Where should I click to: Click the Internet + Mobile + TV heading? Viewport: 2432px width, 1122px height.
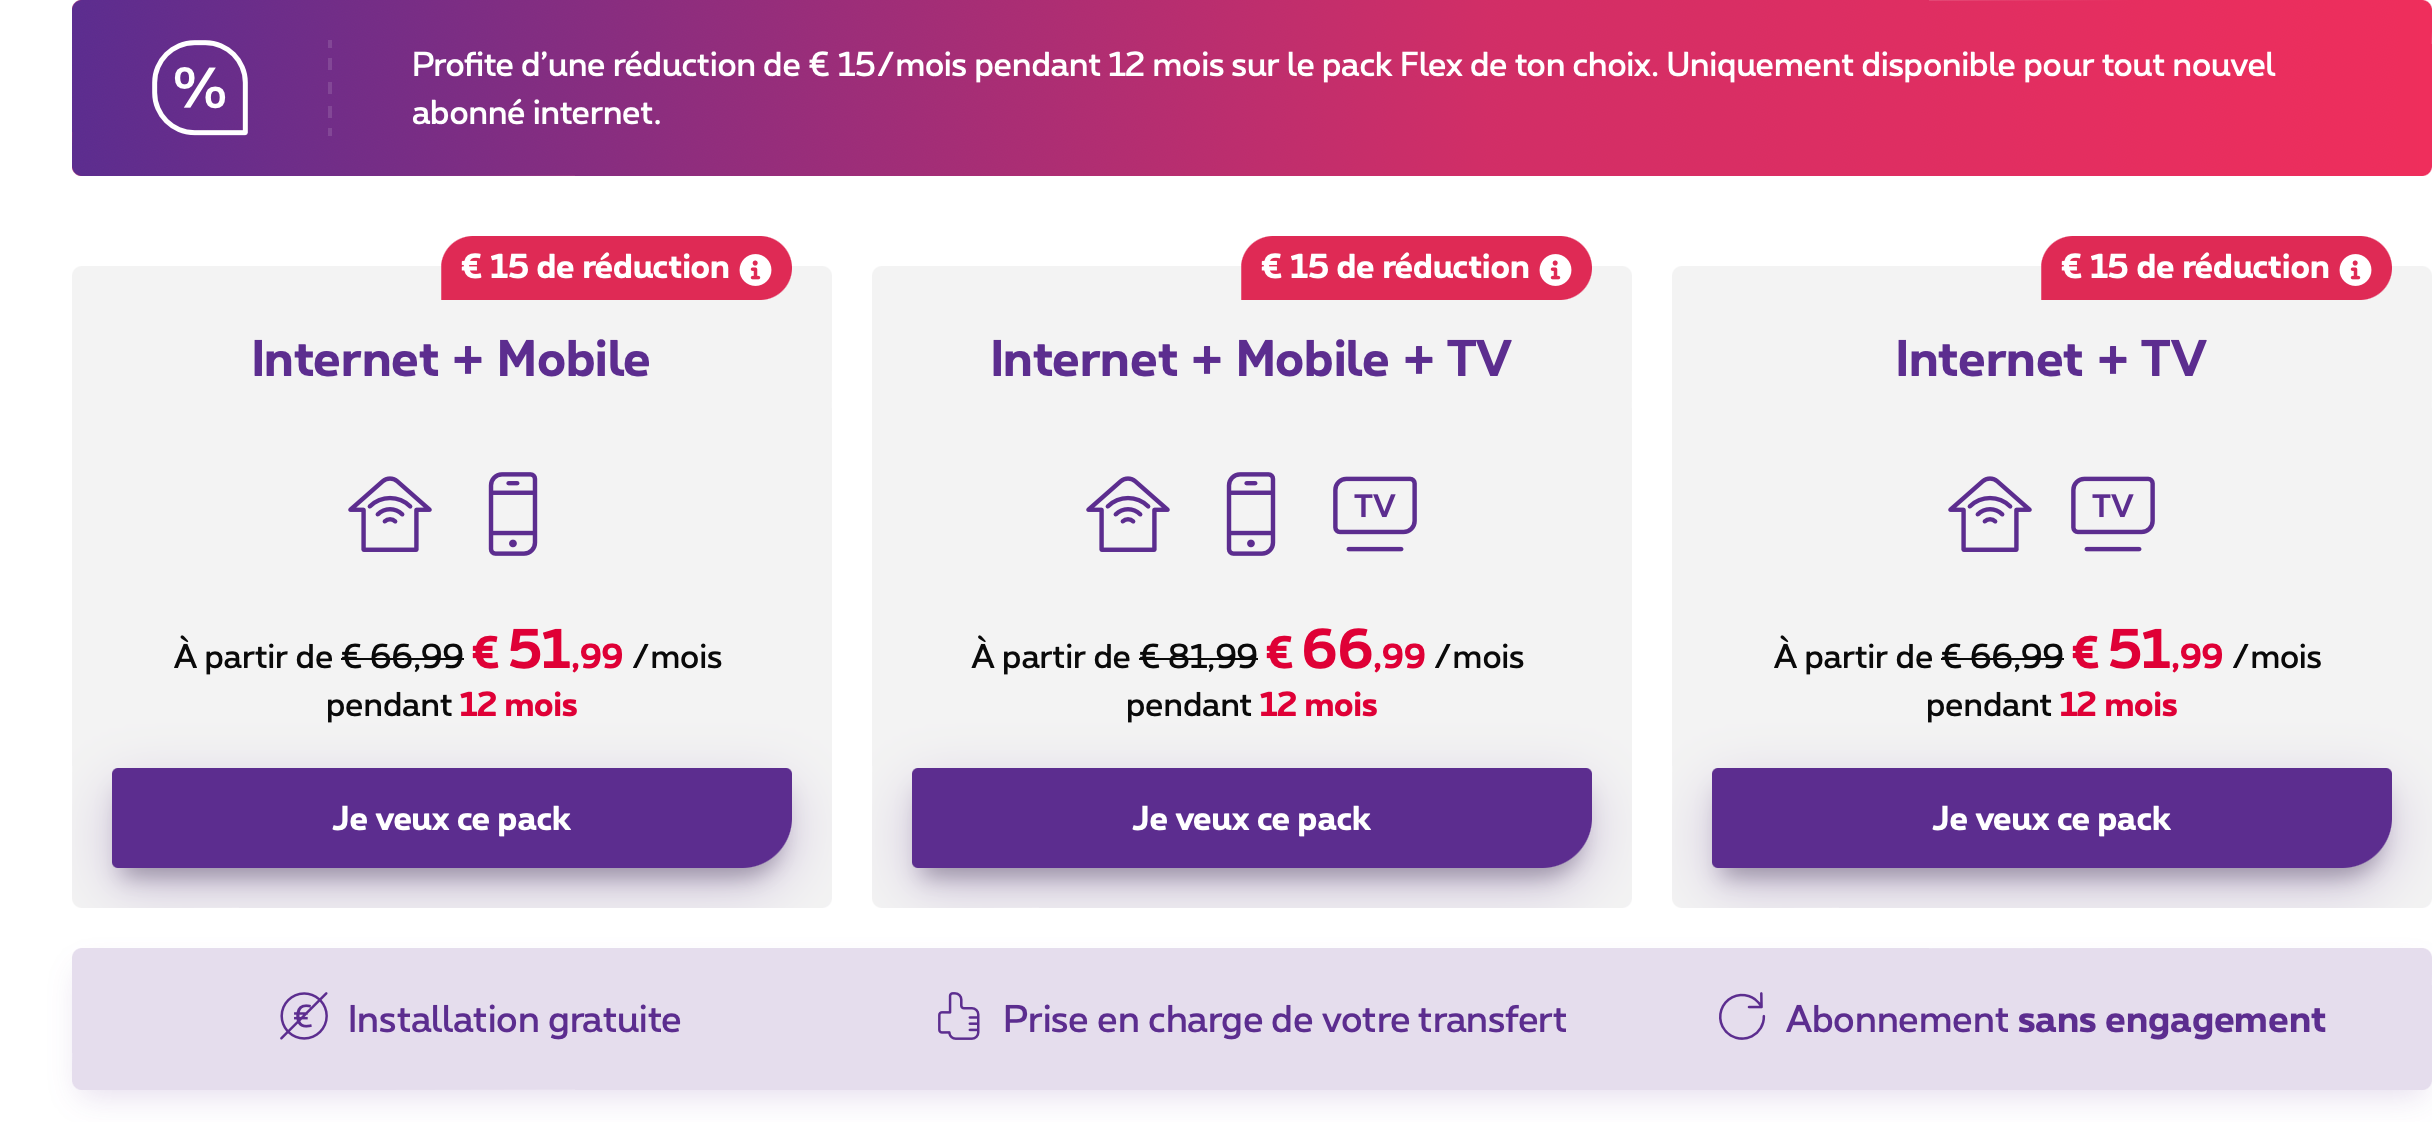(x=1251, y=359)
